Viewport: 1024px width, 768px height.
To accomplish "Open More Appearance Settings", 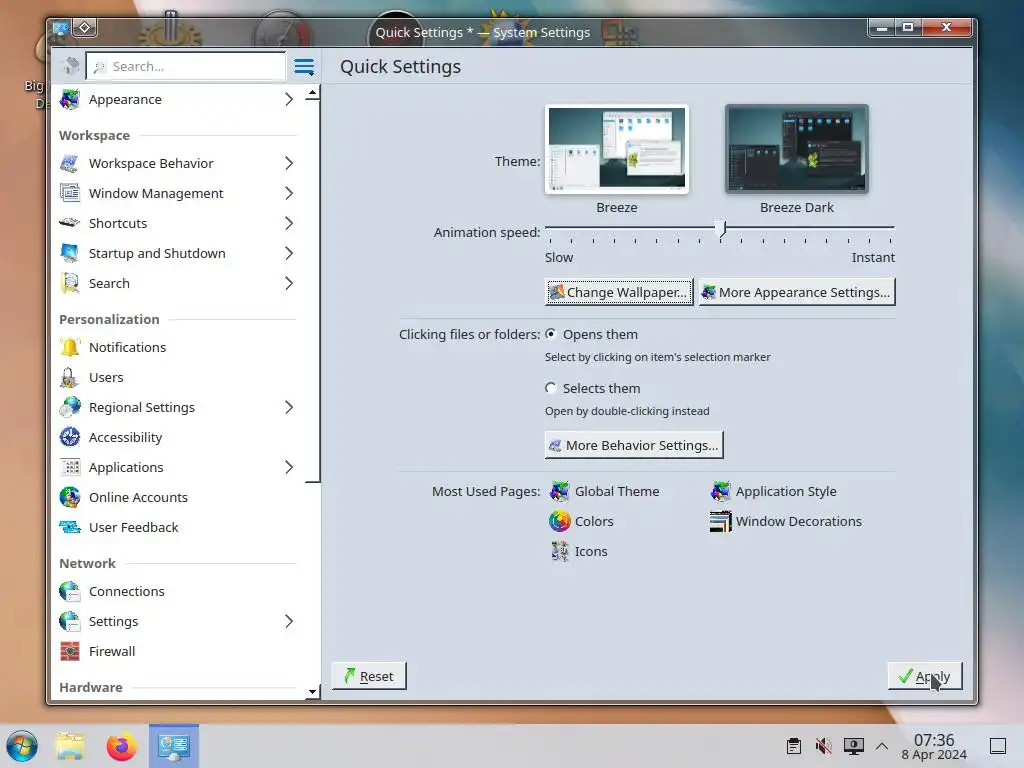I will click(x=797, y=292).
